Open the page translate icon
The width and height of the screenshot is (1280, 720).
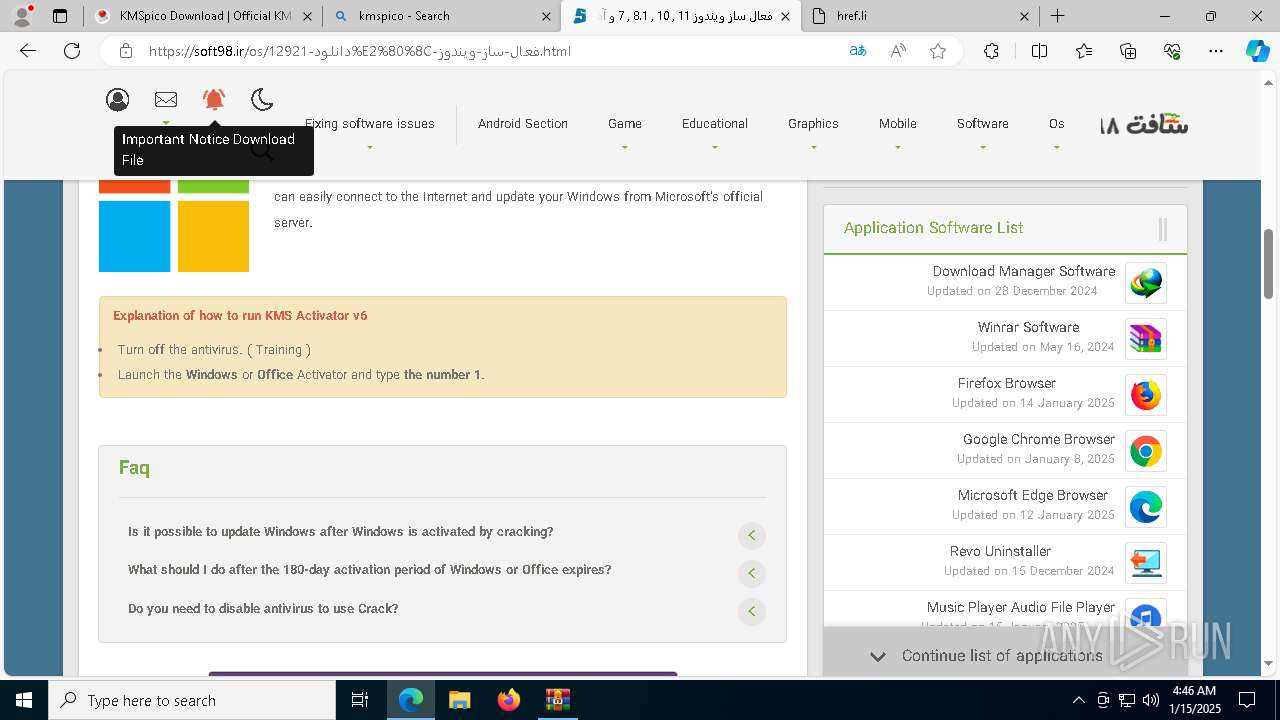click(x=858, y=51)
